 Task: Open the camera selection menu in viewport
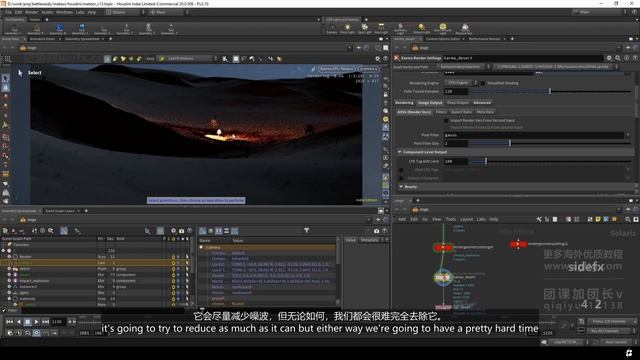coord(369,69)
